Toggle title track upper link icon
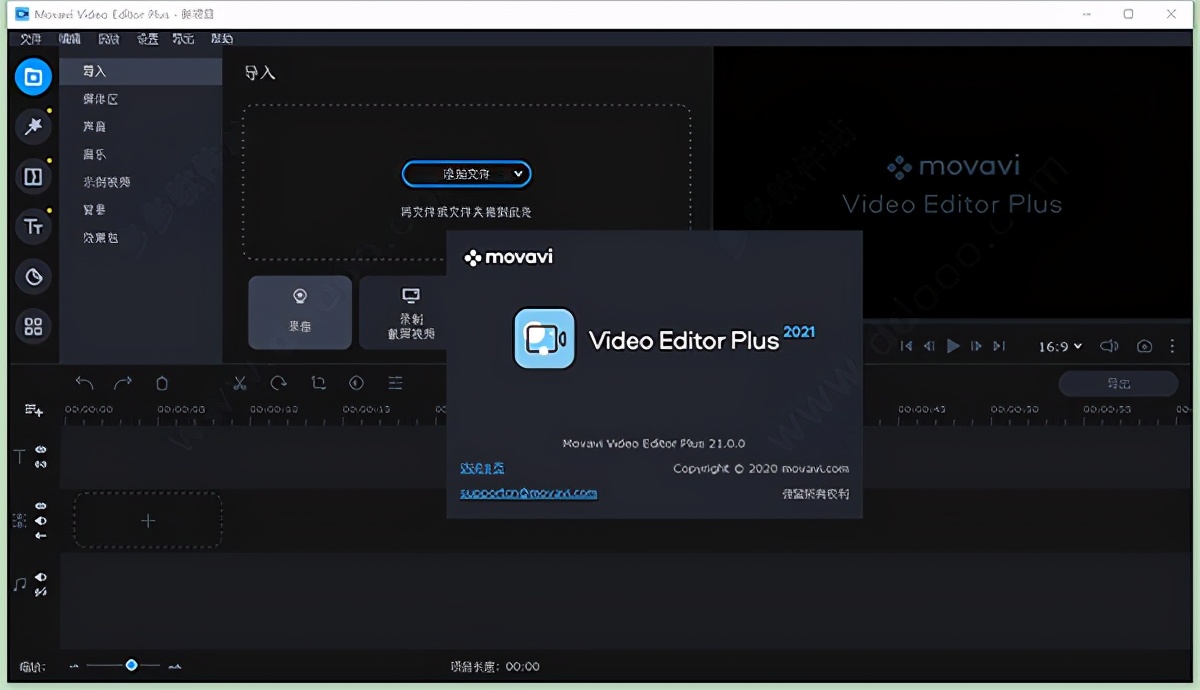Screen dimensions: 1200x690 click(41, 450)
